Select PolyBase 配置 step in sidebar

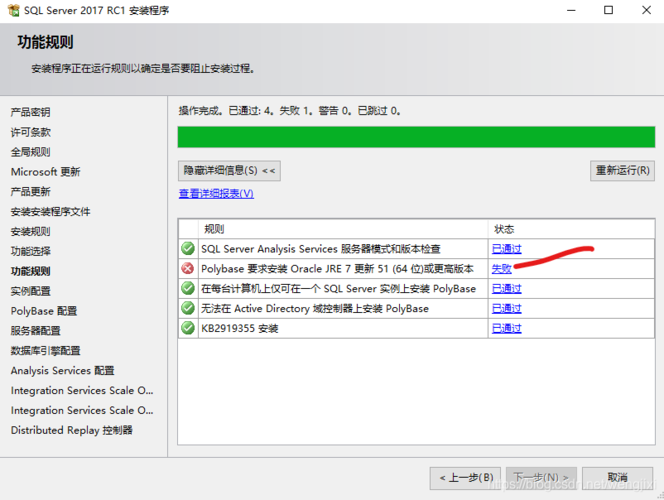pyautogui.click(x=44, y=311)
